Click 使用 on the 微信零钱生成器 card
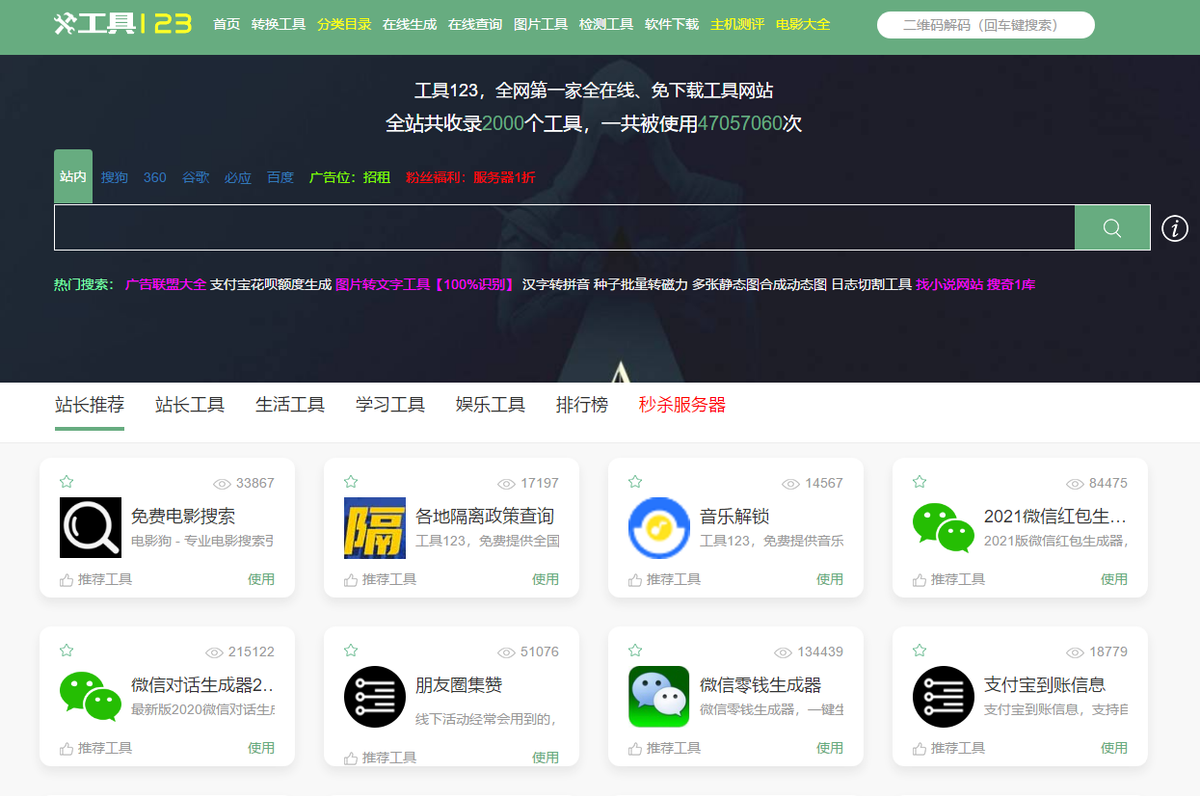 pyautogui.click(x=830, y=748)
